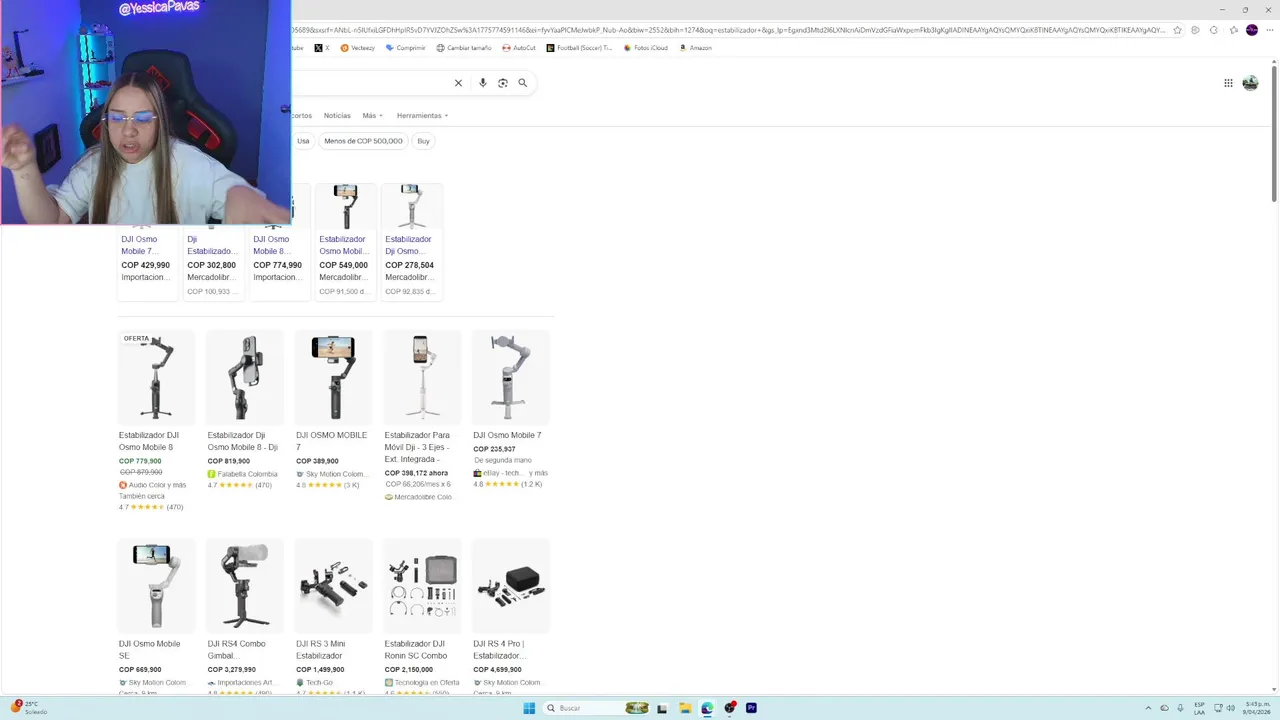
Task: Apply the Buy filter chip
Action: (423, 141)
